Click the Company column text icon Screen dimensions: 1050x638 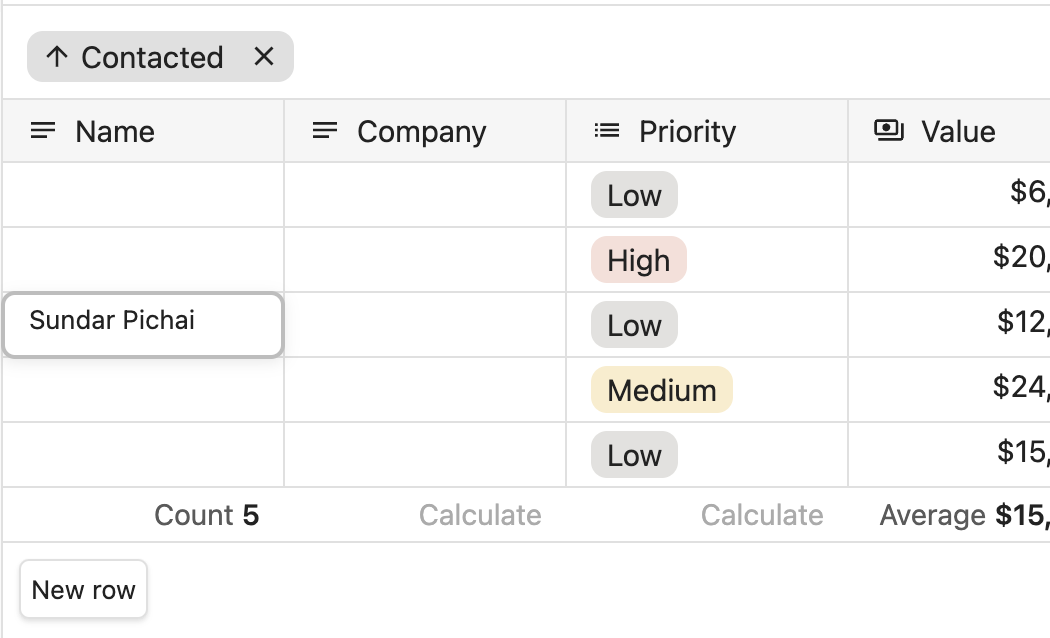tap(325, 131)
